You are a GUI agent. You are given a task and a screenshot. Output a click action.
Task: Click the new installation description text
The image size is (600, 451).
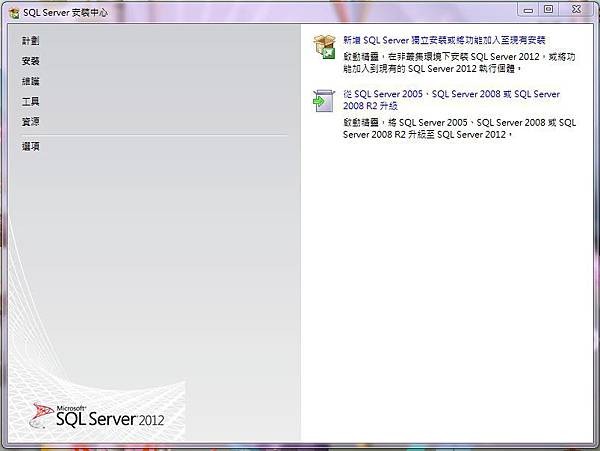coord(459,63)
